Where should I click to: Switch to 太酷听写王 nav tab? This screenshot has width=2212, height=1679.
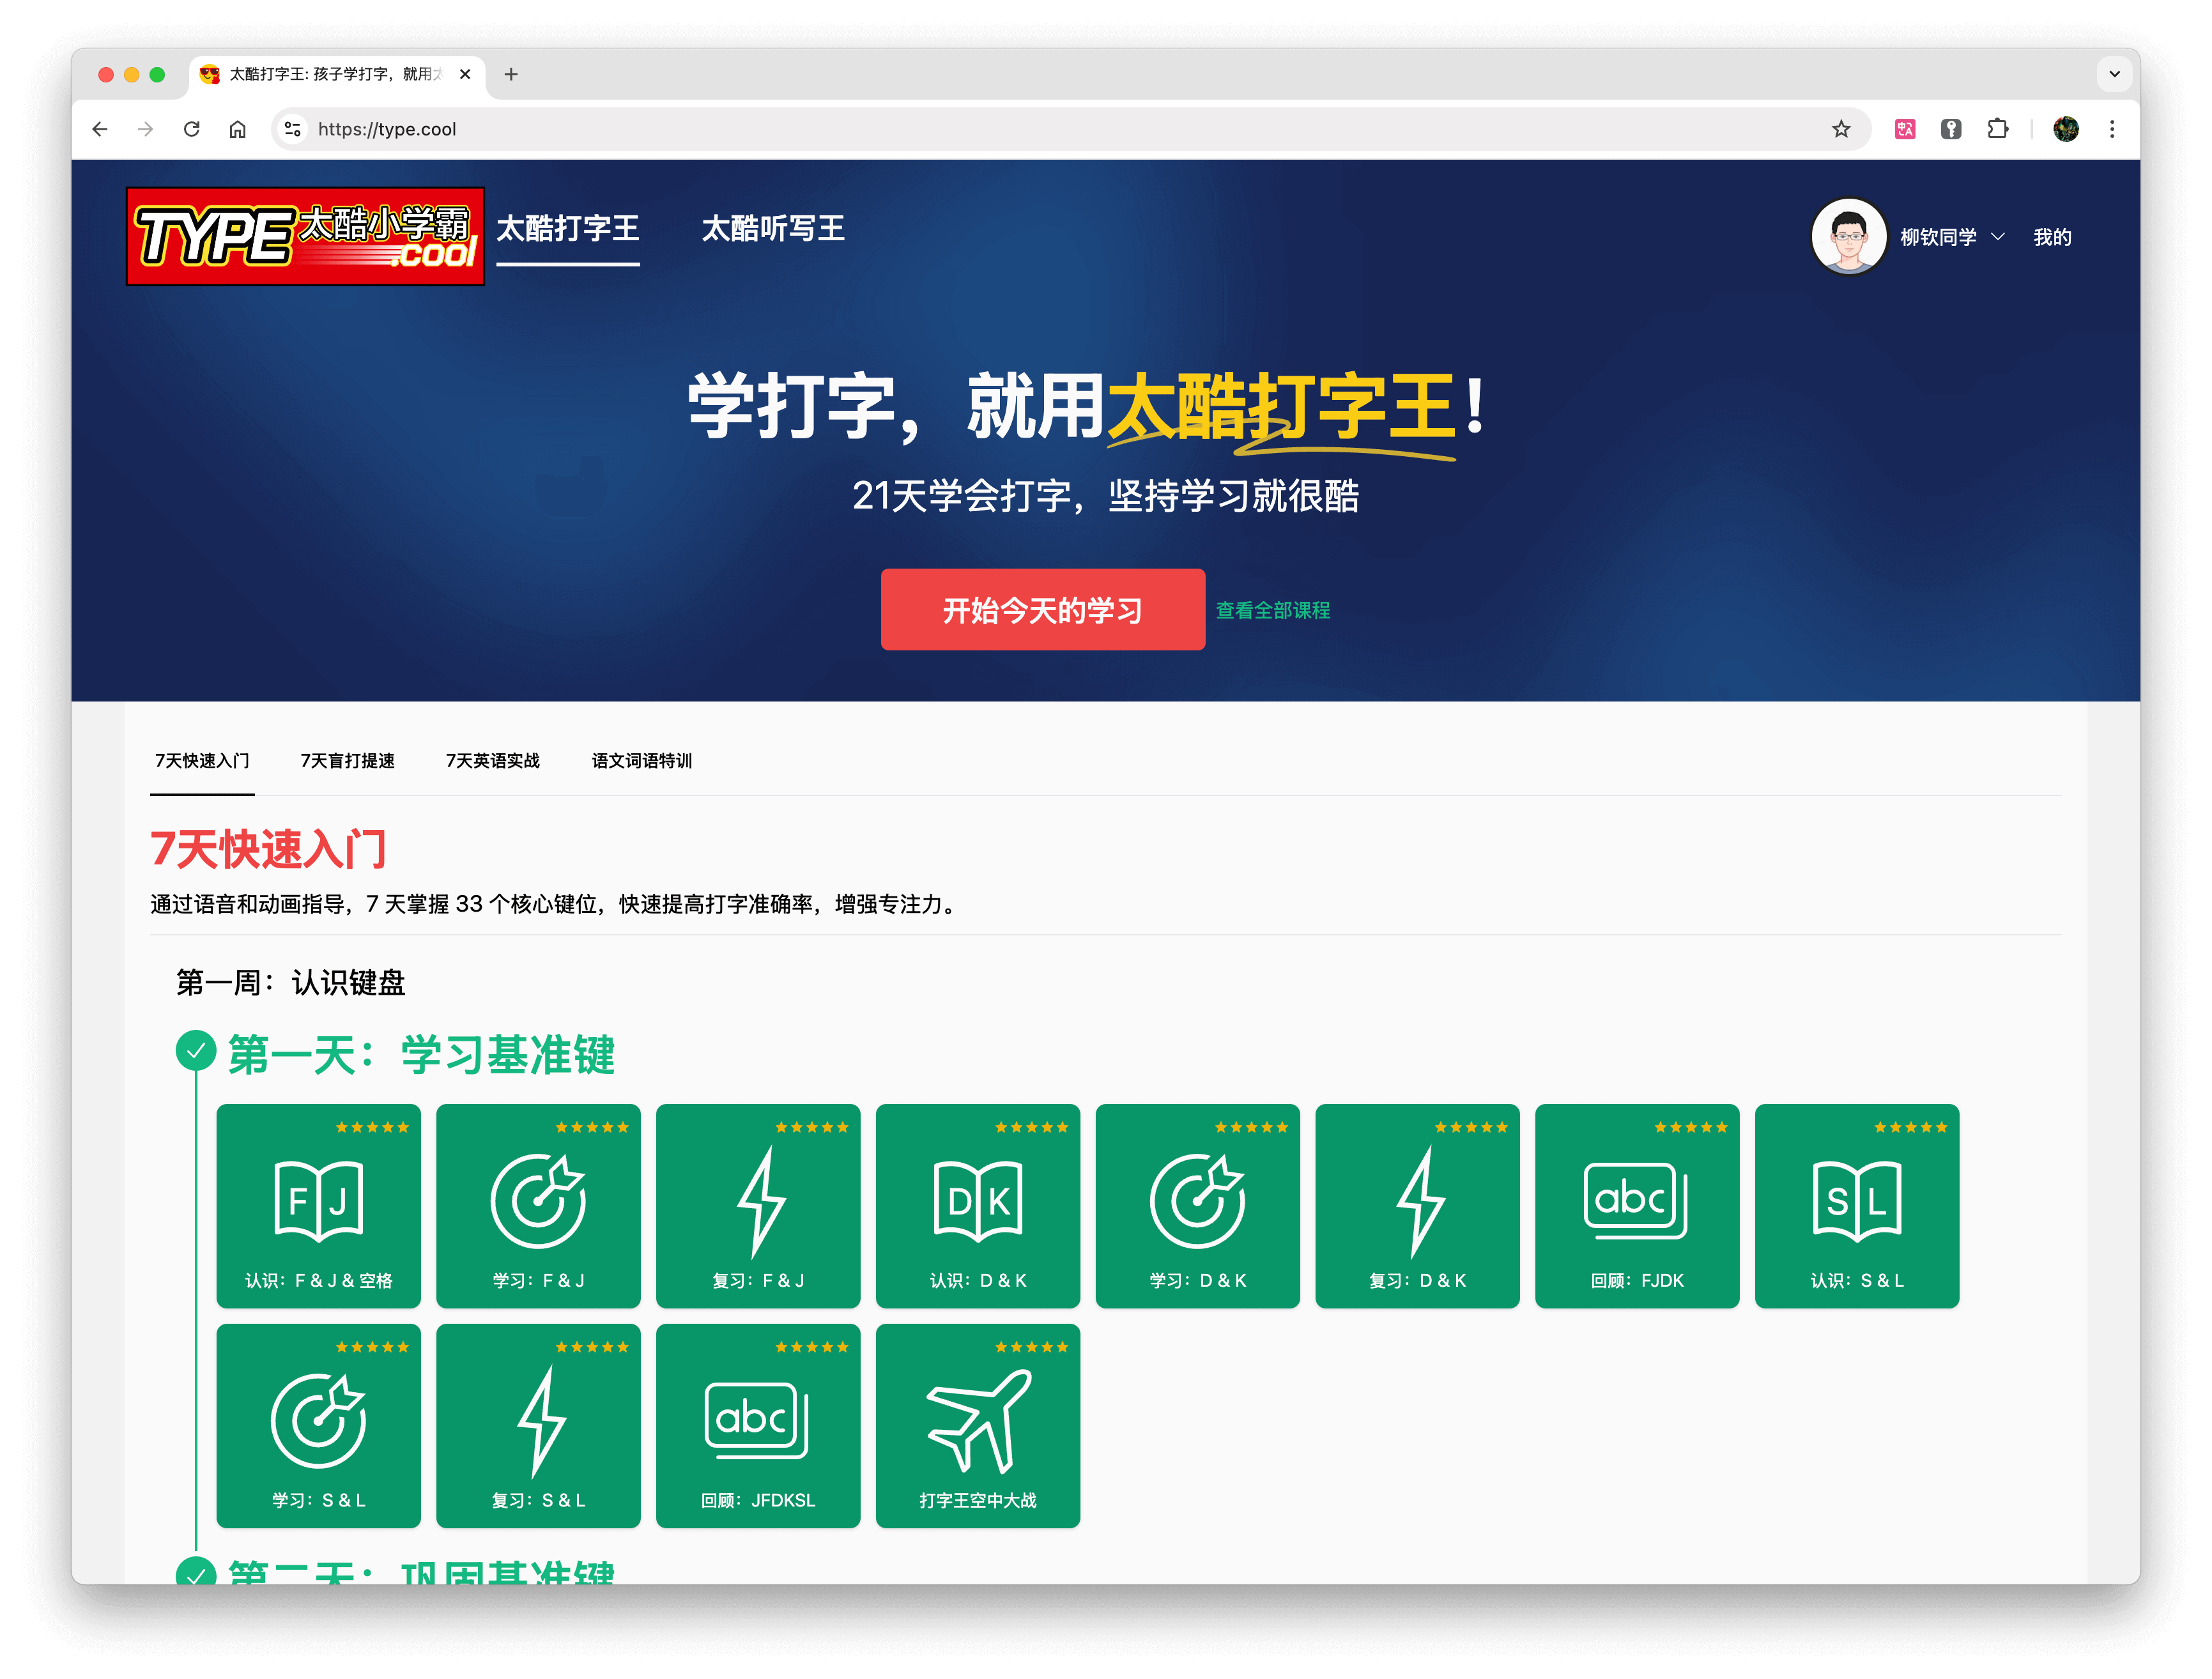(773, 229)
